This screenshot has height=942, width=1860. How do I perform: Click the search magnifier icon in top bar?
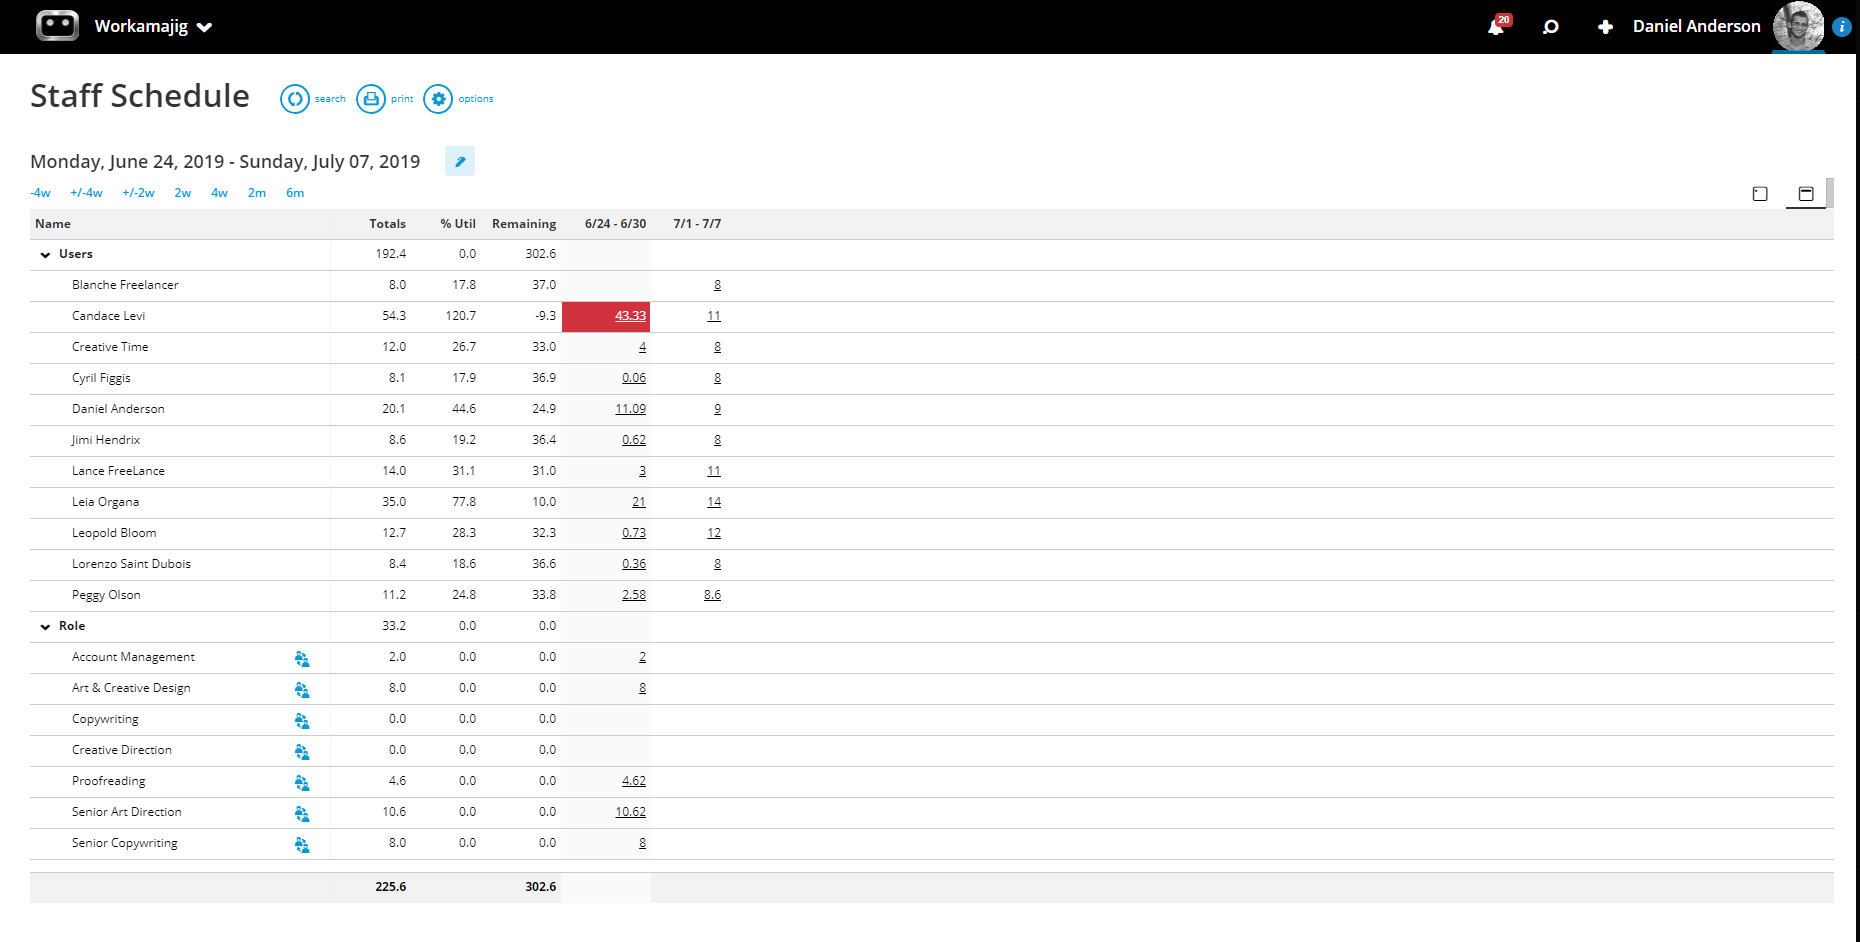click(1550, 27)
